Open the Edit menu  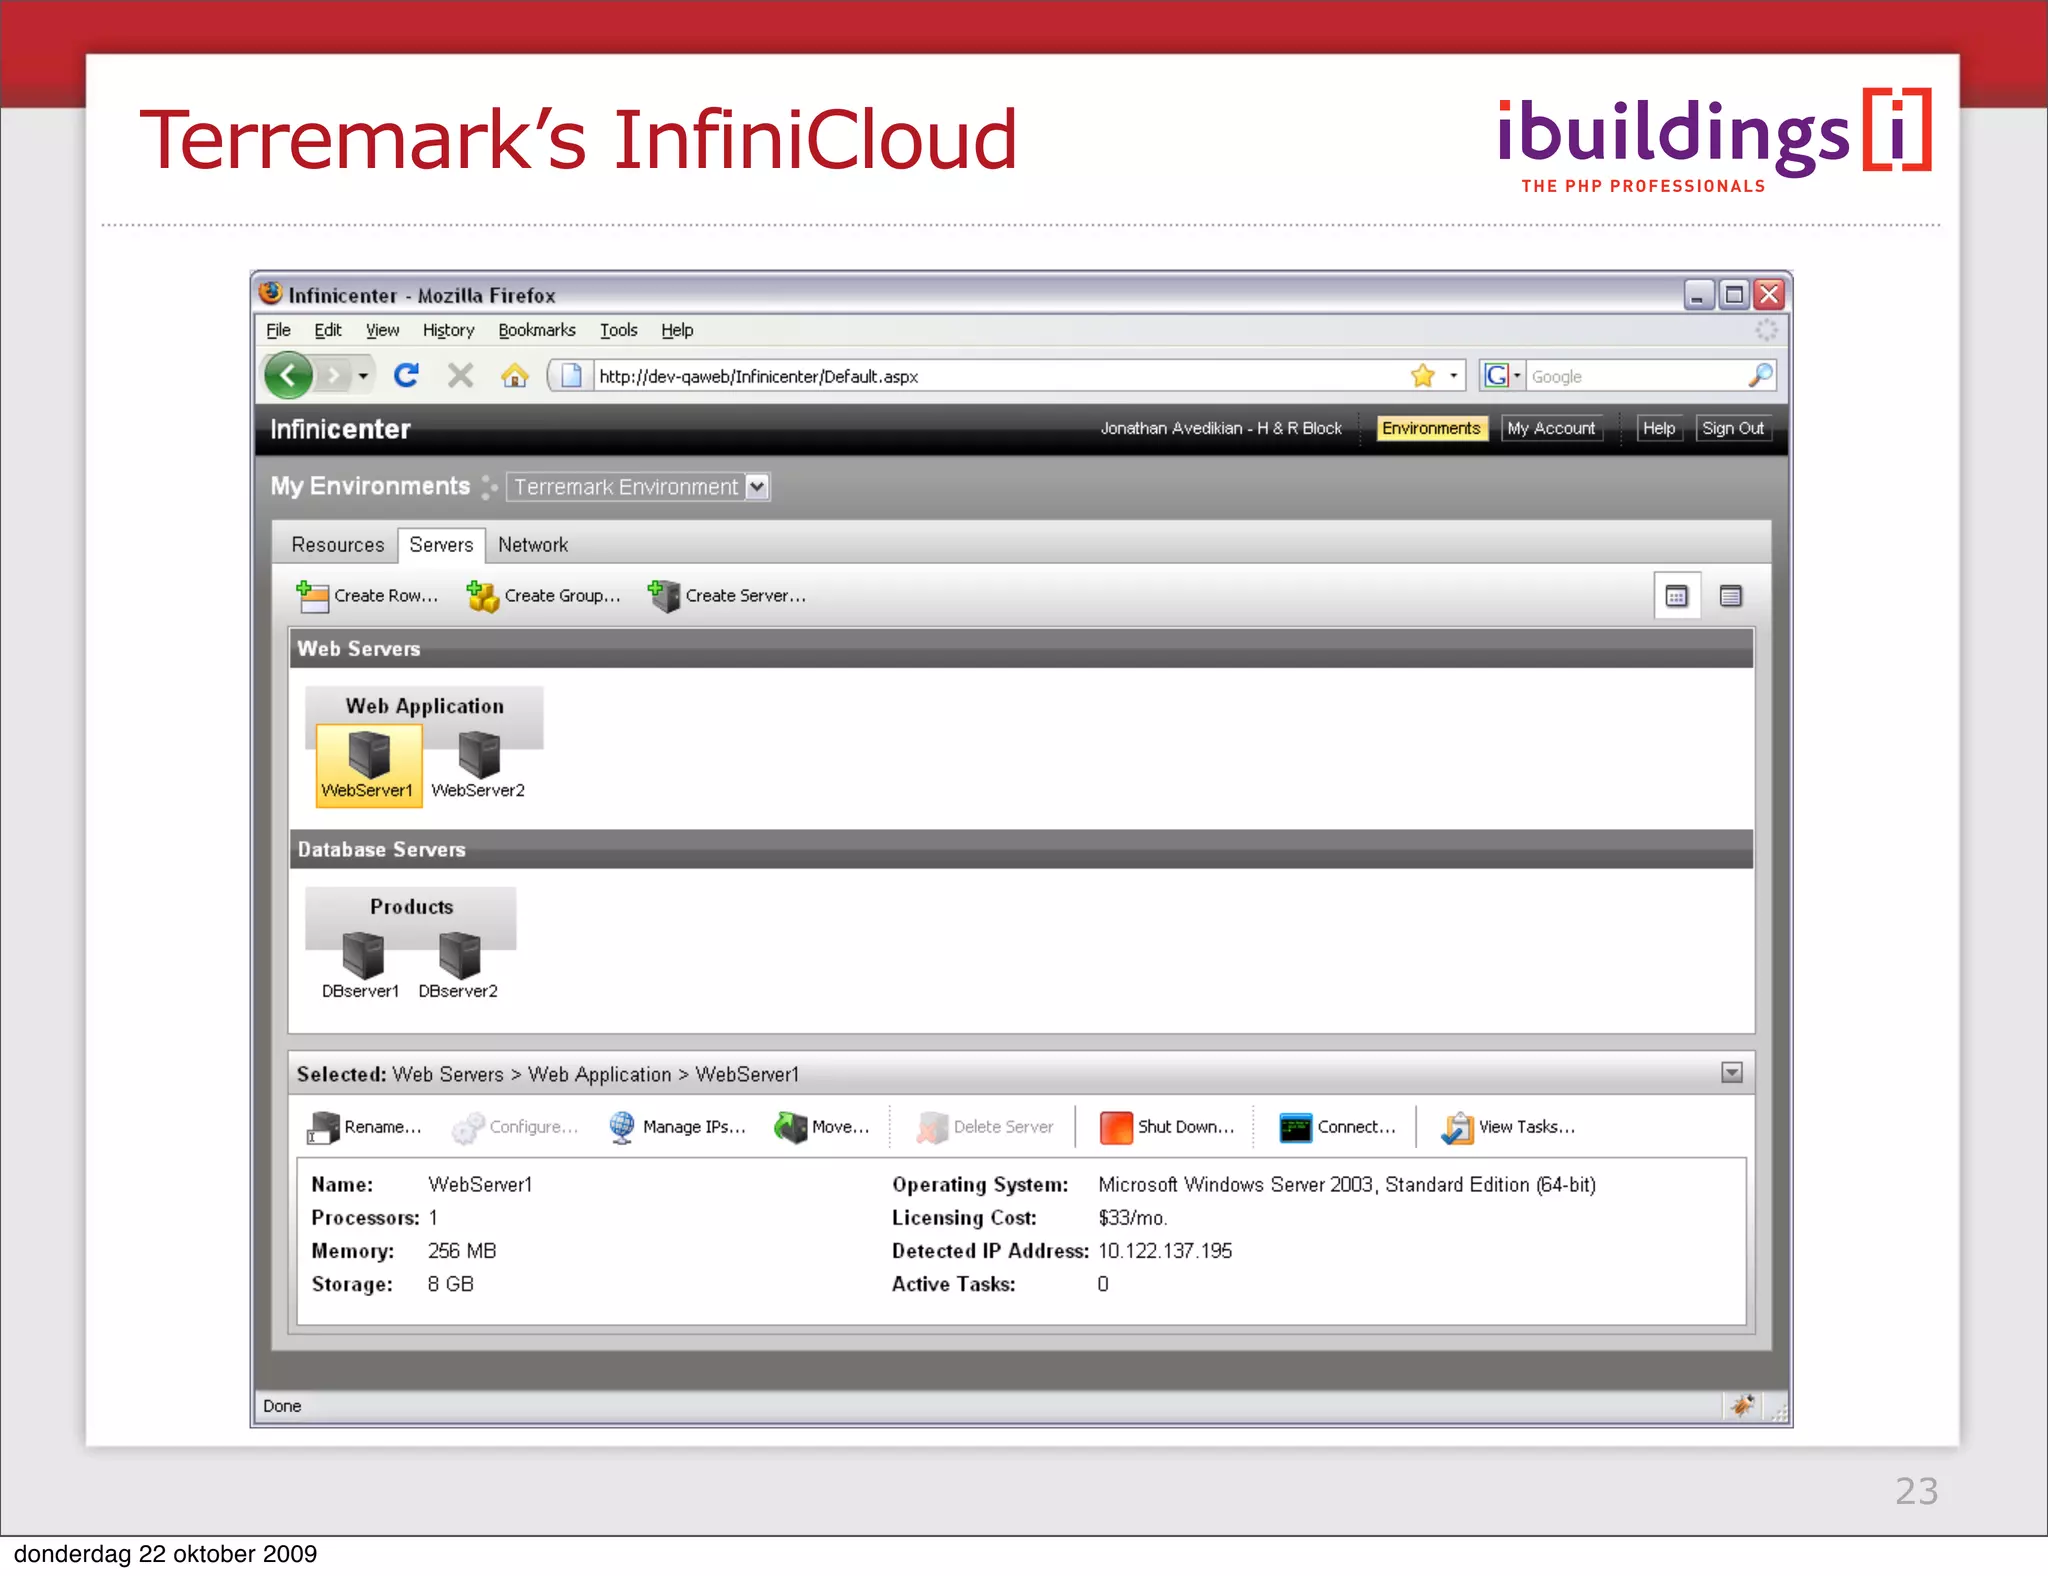(327, 330)
